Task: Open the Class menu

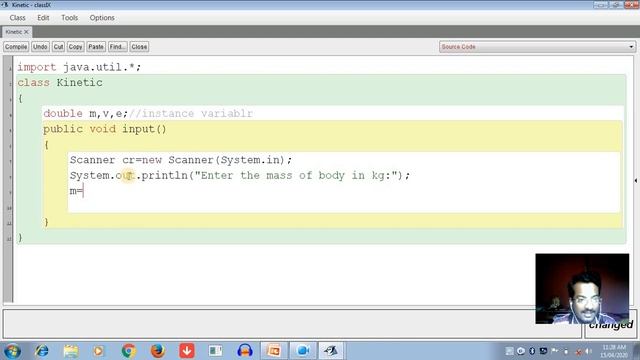Action: [x=18, y=18]
